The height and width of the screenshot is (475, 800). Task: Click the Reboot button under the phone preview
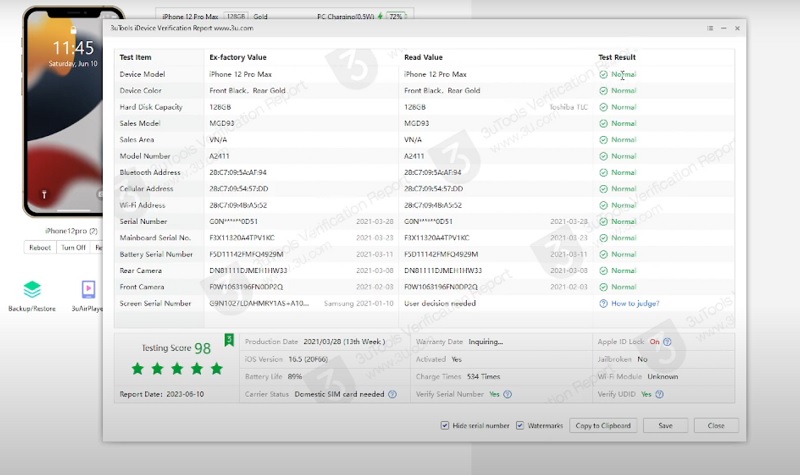pyautogui.click(x=40, y=247)
